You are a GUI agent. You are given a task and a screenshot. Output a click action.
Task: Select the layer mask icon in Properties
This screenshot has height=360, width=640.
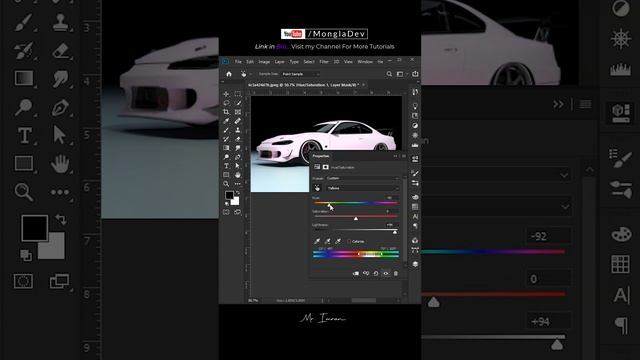pos(325,167)
